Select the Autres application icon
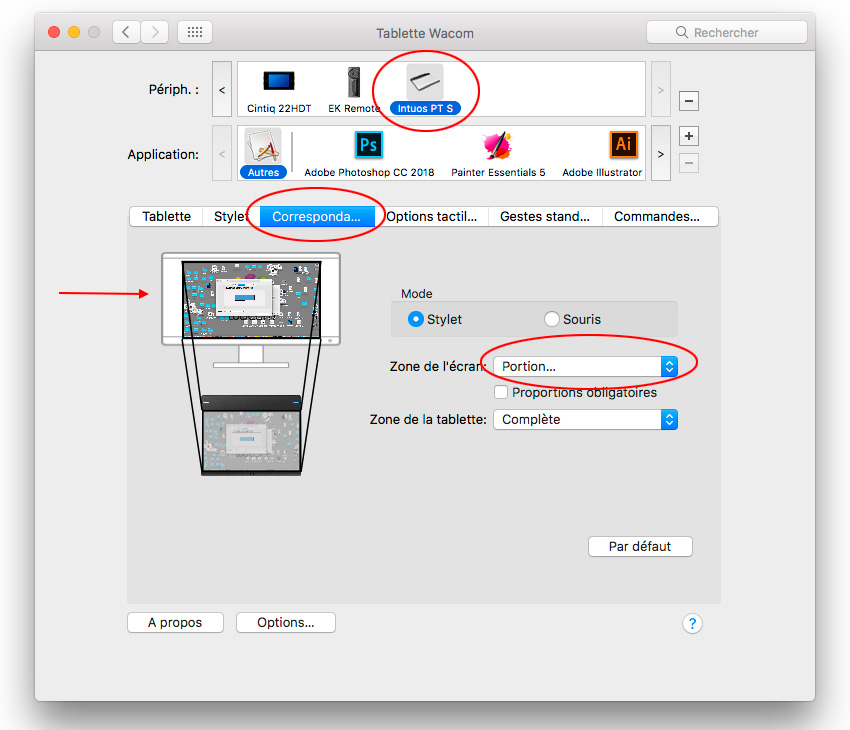The height and width of the screenshot is (730, 850). pyautogui.click(x=263, y=147)
